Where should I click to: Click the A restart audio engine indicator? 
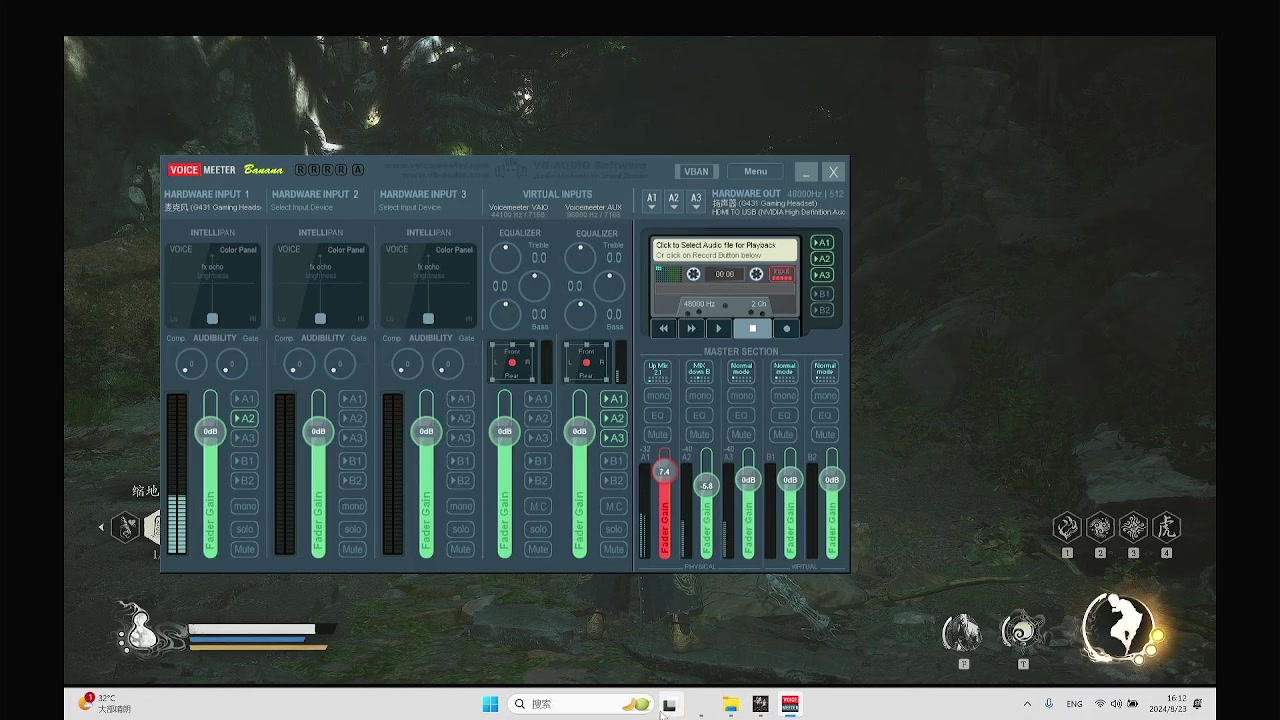tap(358, 170)
